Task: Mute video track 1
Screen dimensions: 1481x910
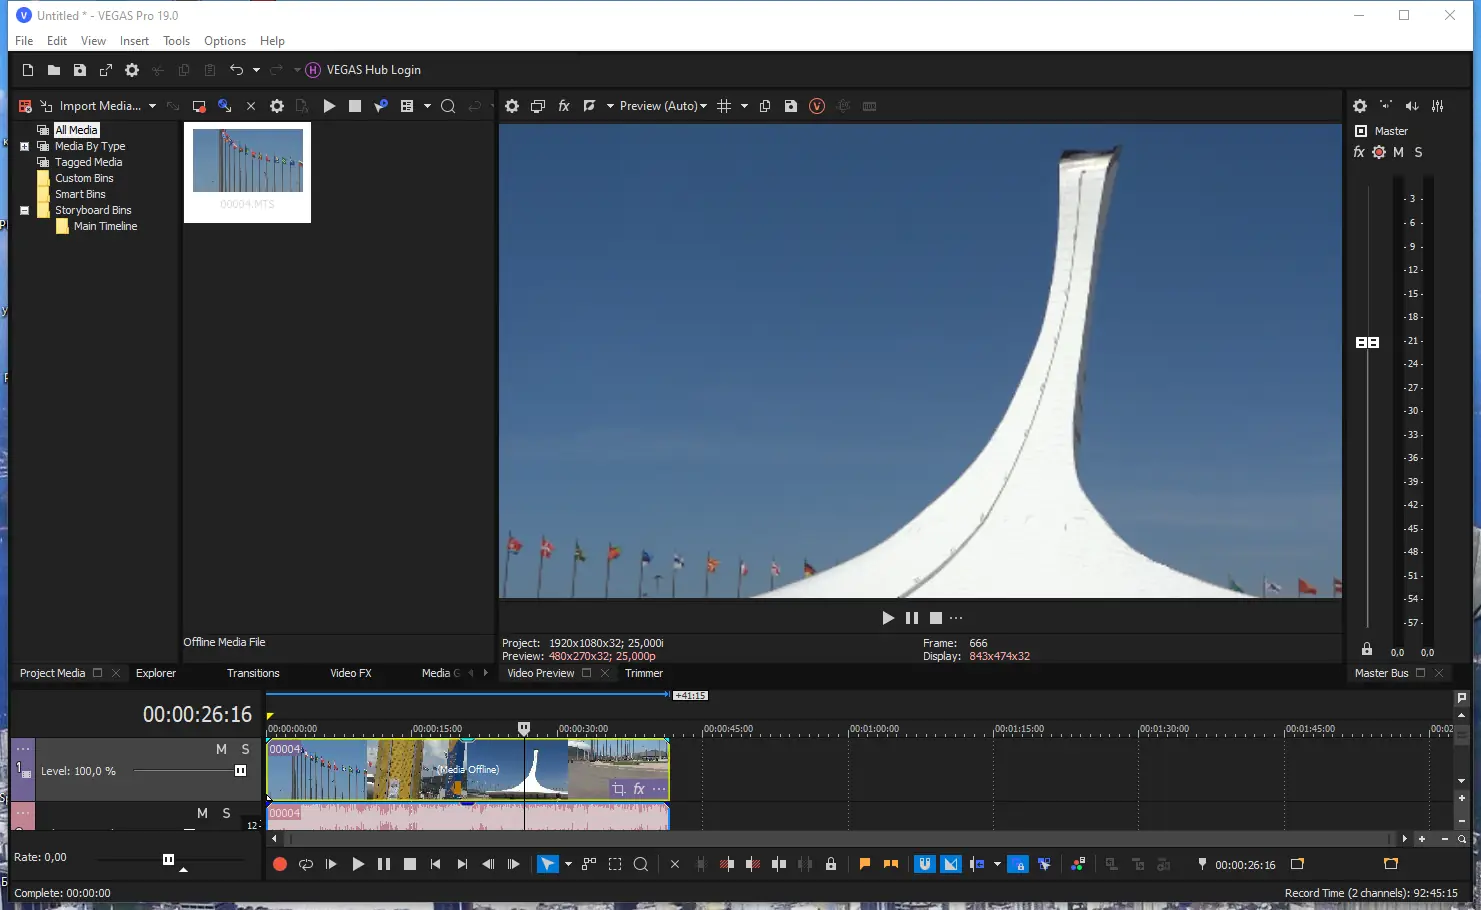Action: coord(221,749)
